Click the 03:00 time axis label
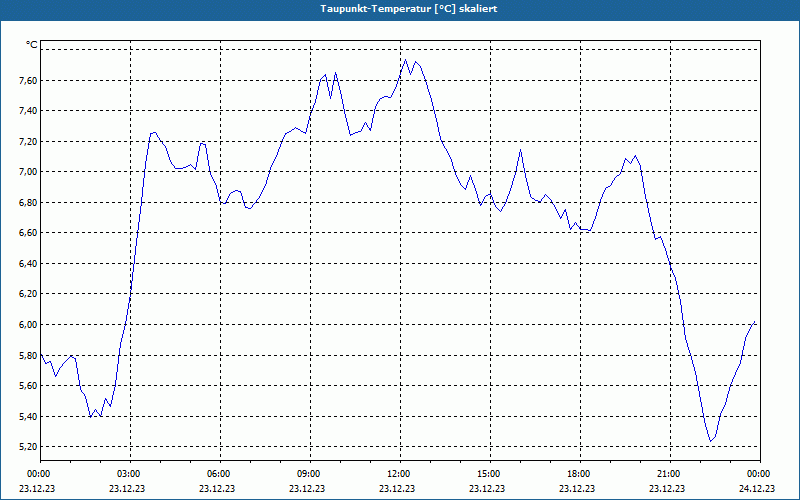The image size is (800, 500). click(x=131, y=474)
